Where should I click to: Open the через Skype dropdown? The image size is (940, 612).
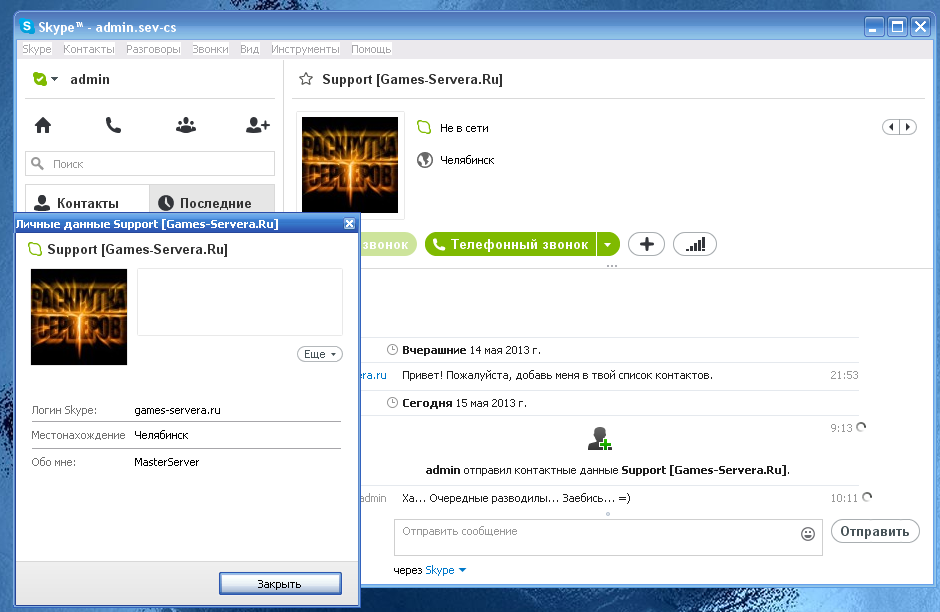tap(462, 570)
